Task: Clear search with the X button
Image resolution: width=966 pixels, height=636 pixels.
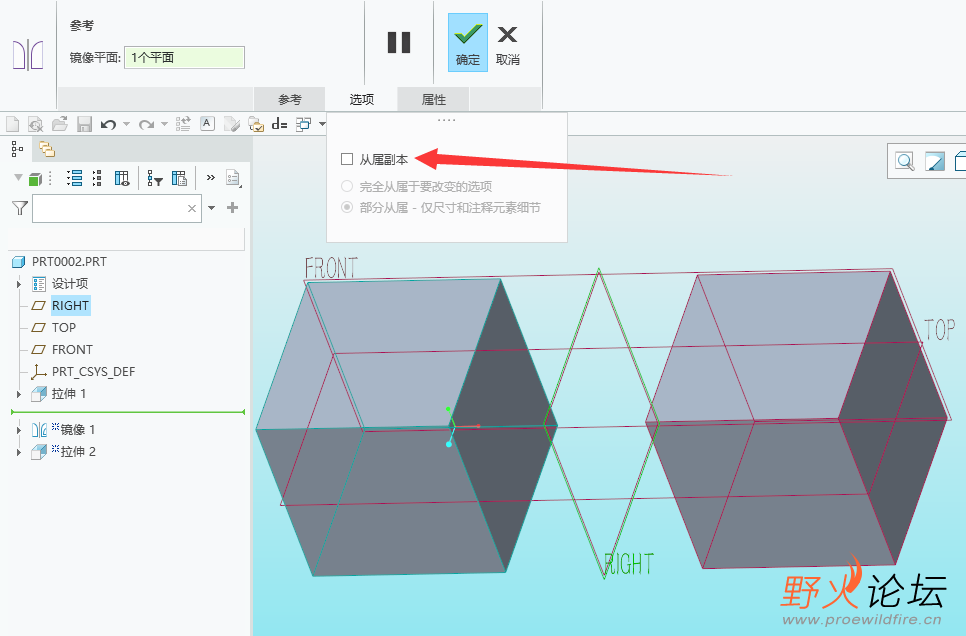Action: tap(192, 208)
